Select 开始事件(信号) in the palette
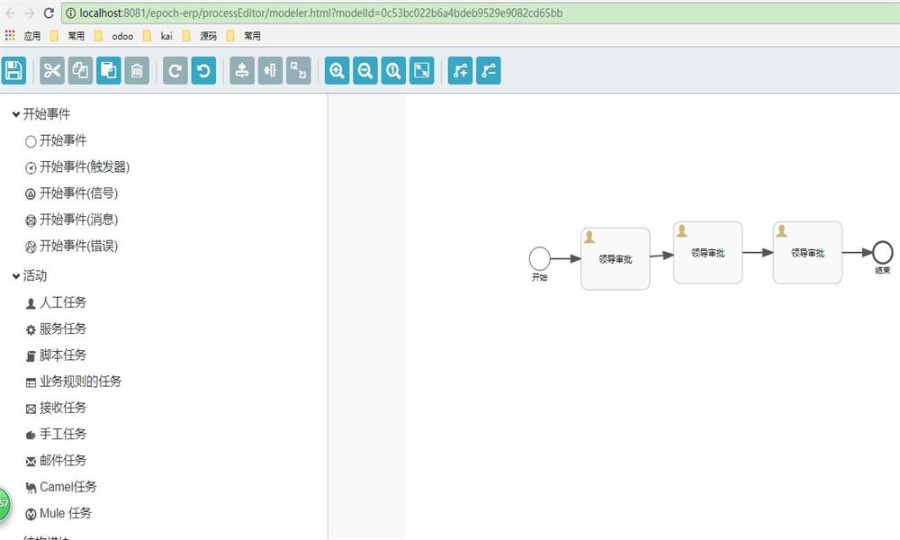Viewport: 900px width, 540px height. [72, 193]
